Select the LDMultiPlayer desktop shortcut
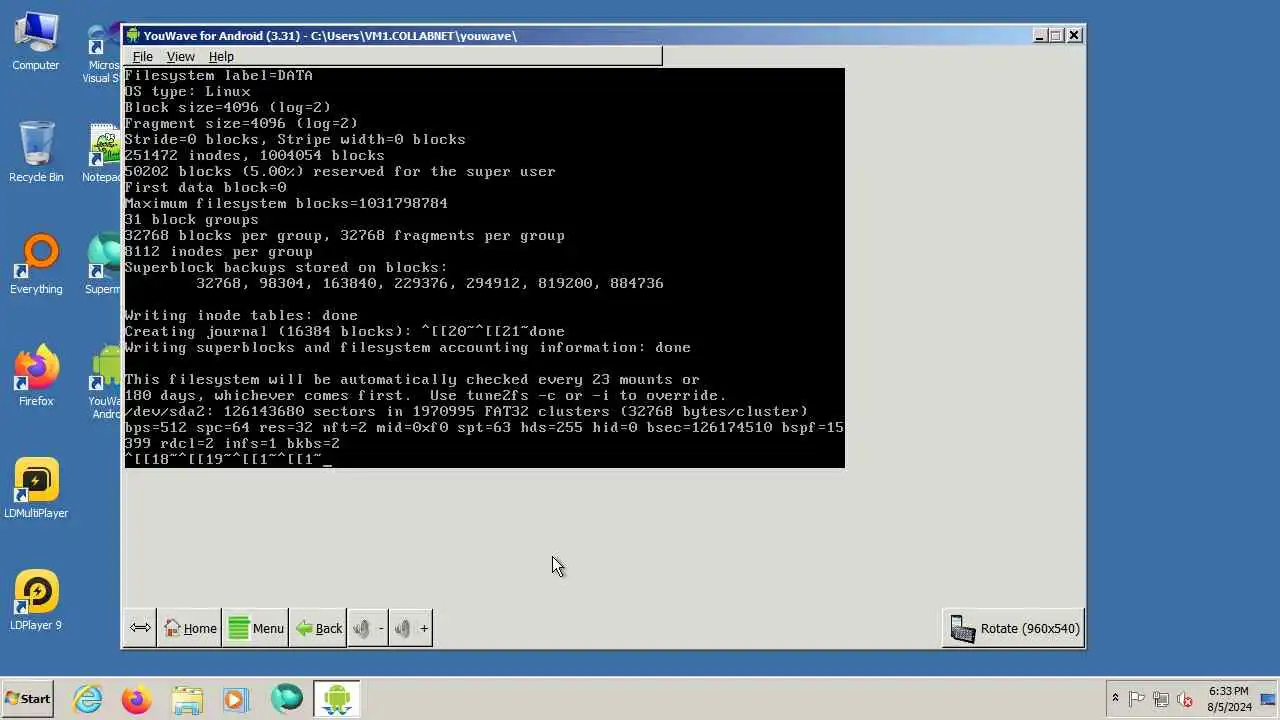This screenshot has width=1280, height=720. [x=36, y=489]
